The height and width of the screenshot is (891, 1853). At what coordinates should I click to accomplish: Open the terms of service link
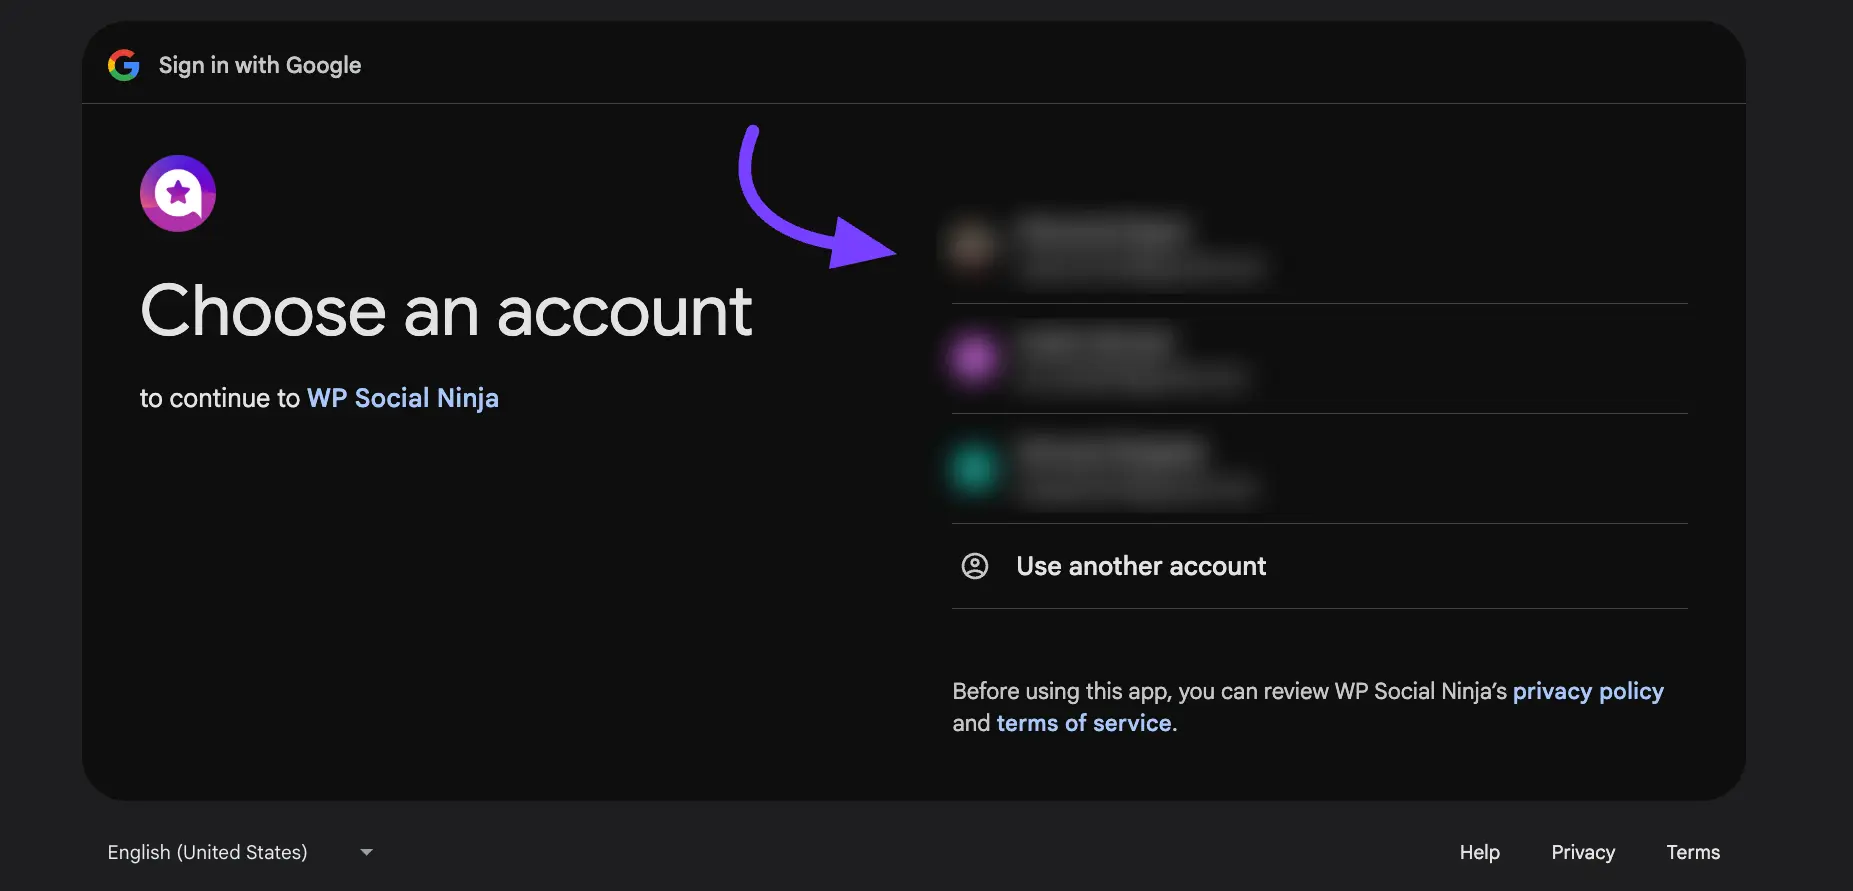(1084, 723)
